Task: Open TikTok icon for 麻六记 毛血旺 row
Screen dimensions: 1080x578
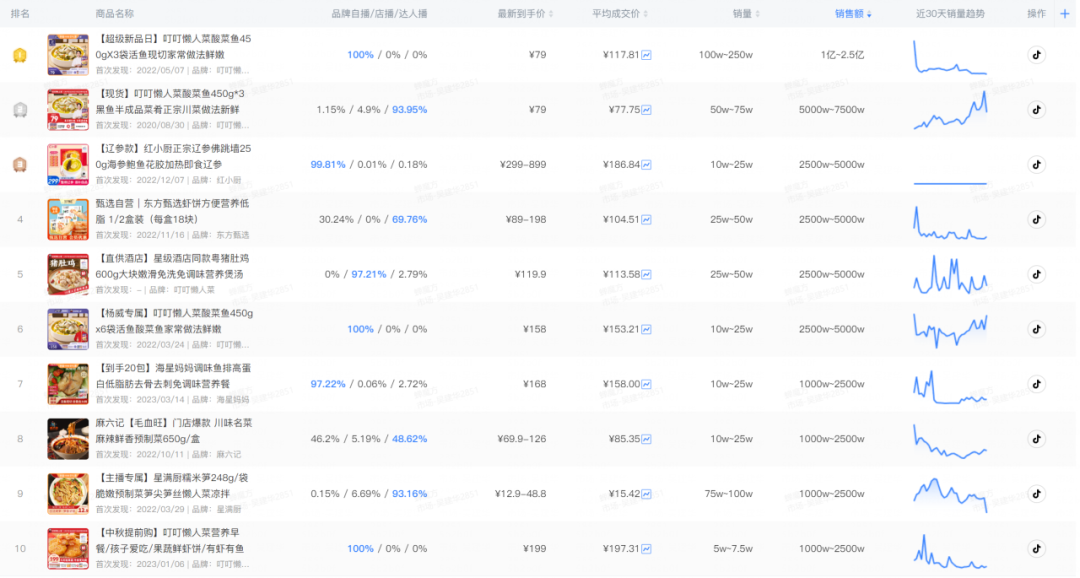Action: (1039, 440)
